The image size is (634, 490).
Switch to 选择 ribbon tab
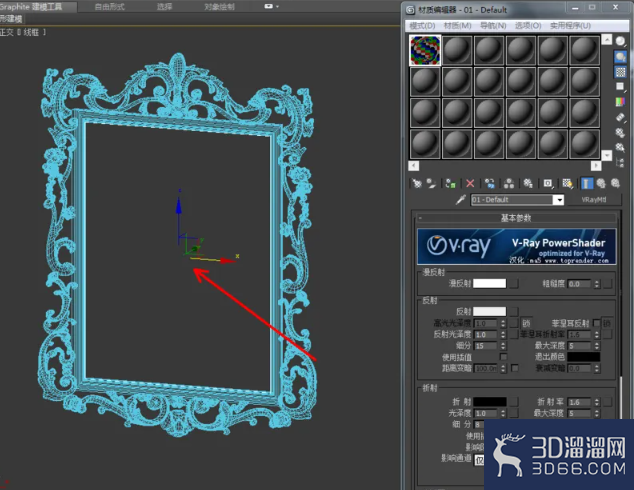coord(165,7)
